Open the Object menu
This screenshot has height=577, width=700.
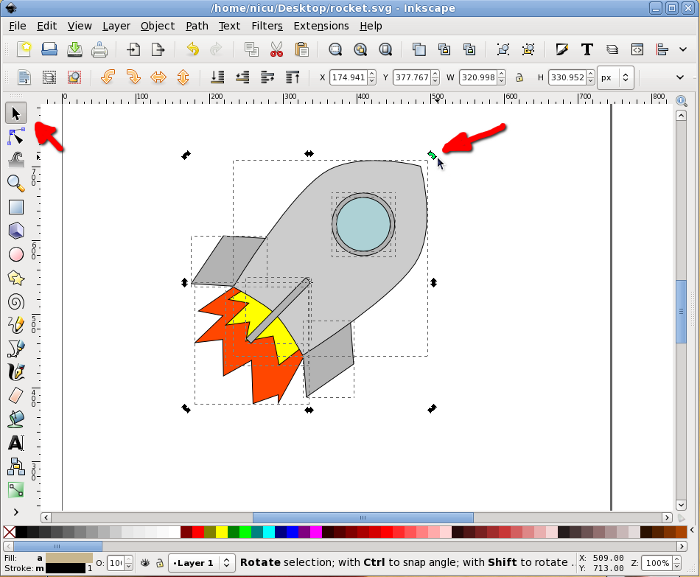158,26
